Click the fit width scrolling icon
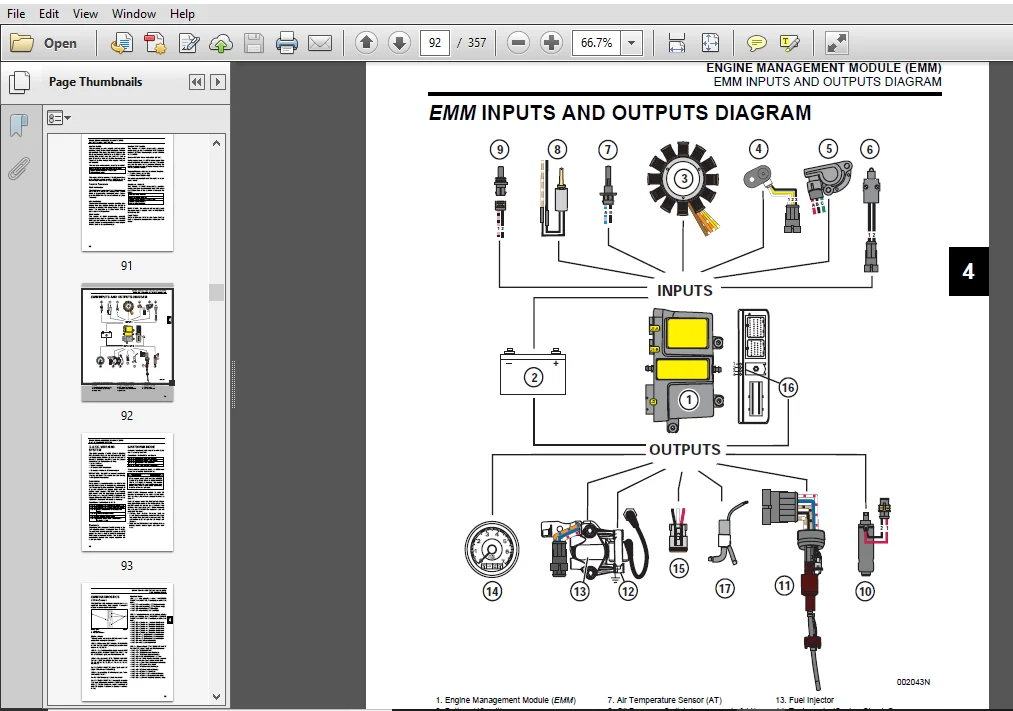This screenshot has height=711, width=1013. [x=676, y=43]
